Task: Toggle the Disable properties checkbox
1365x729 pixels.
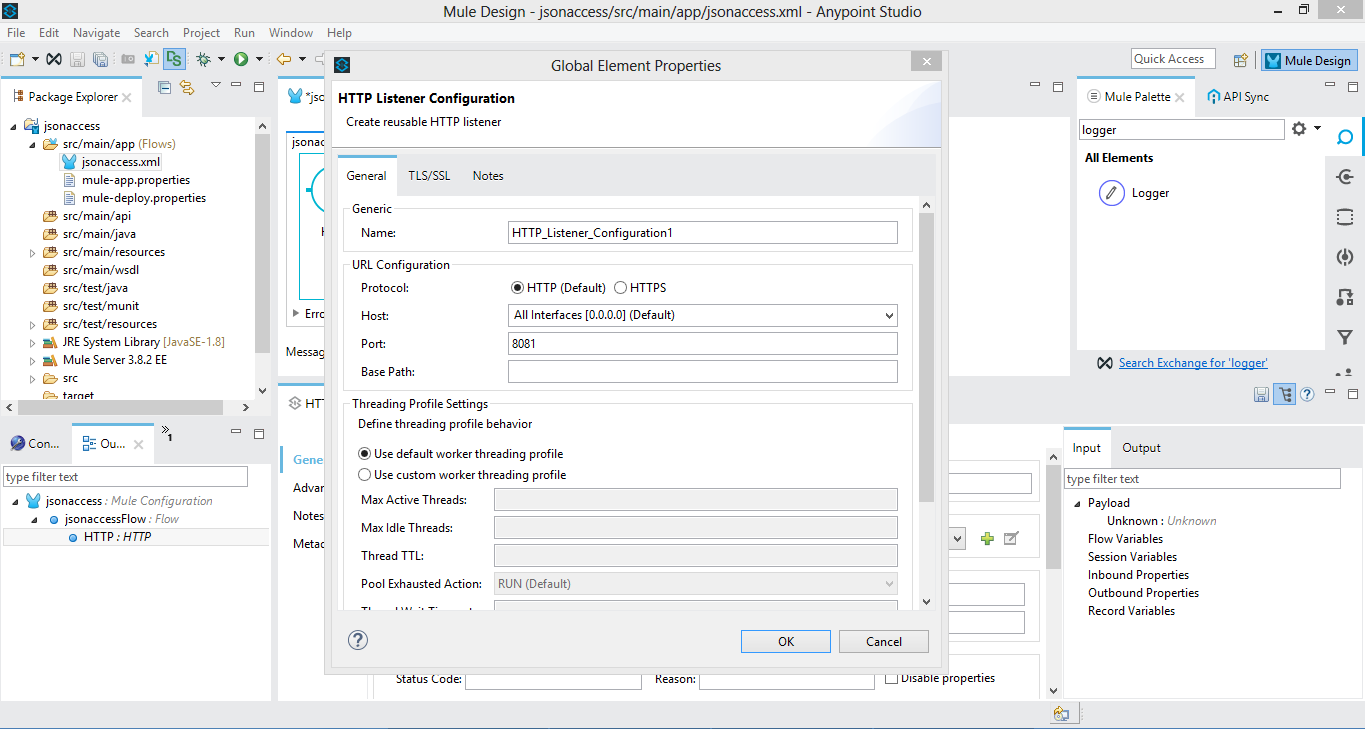Action: [892, 678]
